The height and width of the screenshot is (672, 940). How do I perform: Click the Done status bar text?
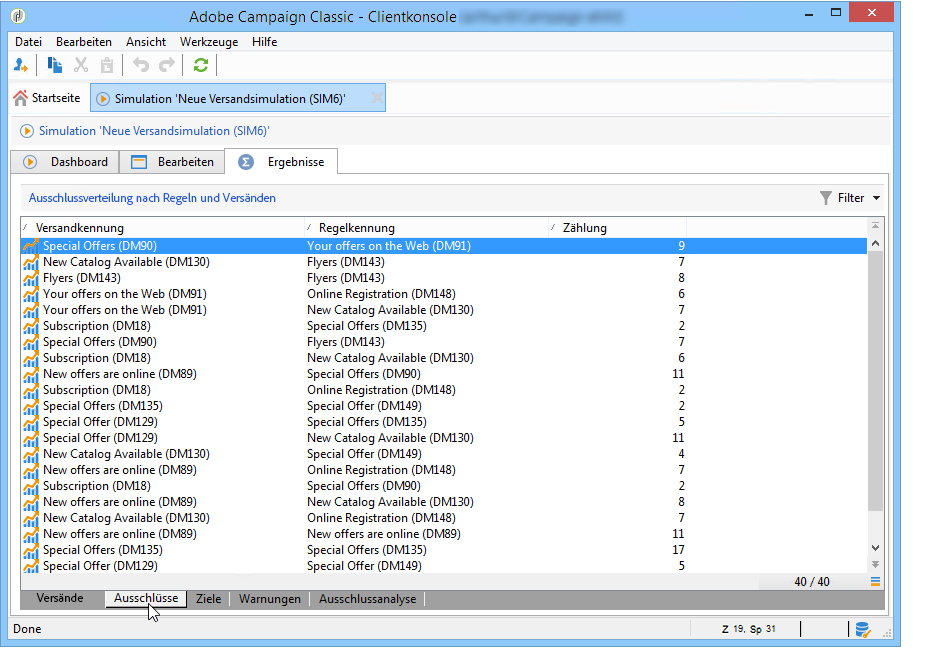click(x=27, y=629)
